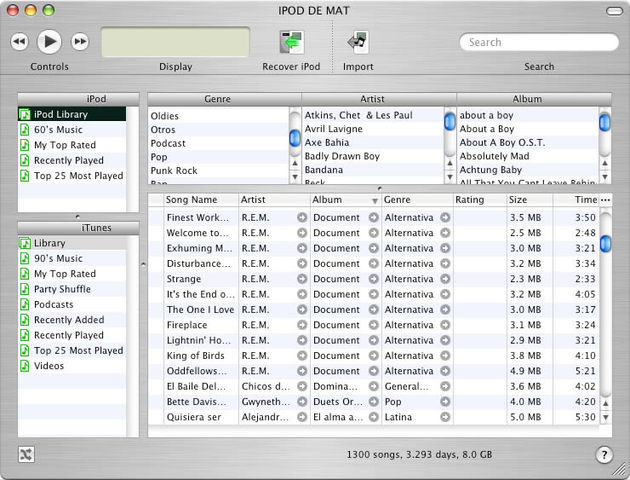Click artist arrow in Quisiera ser row

302,417
